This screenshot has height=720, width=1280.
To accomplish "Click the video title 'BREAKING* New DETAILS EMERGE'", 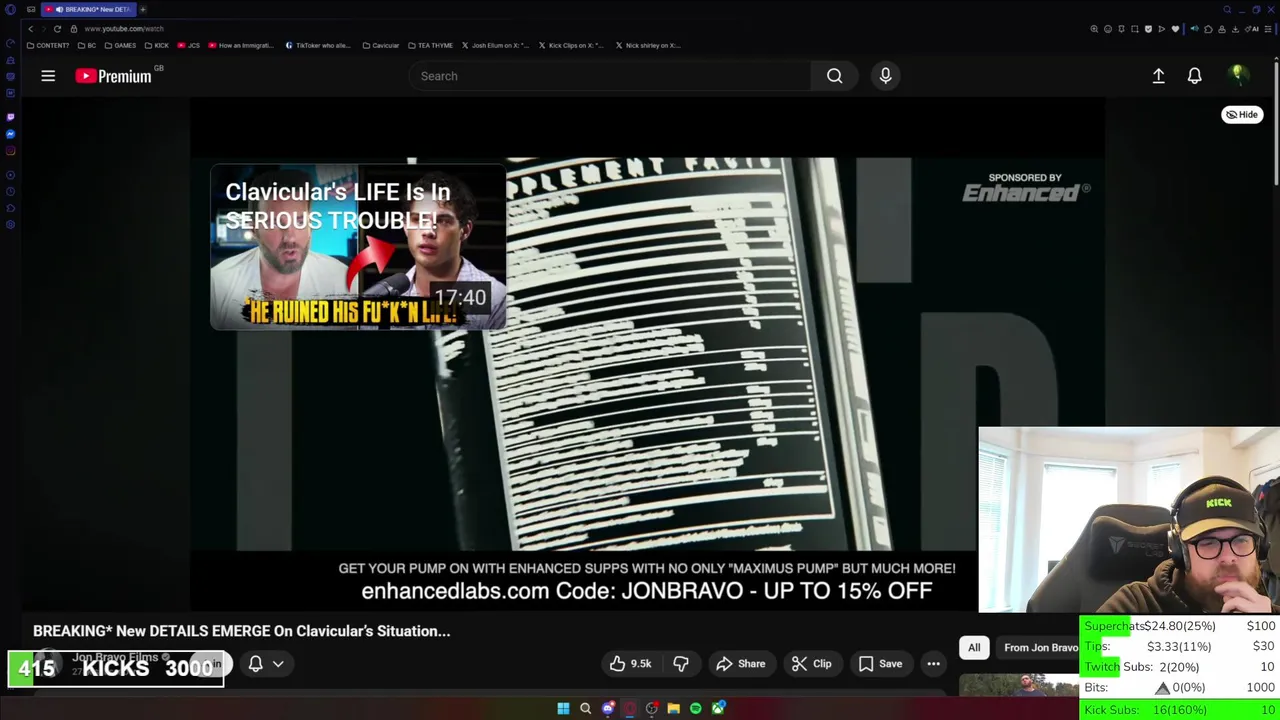I will tap(241, 631).
